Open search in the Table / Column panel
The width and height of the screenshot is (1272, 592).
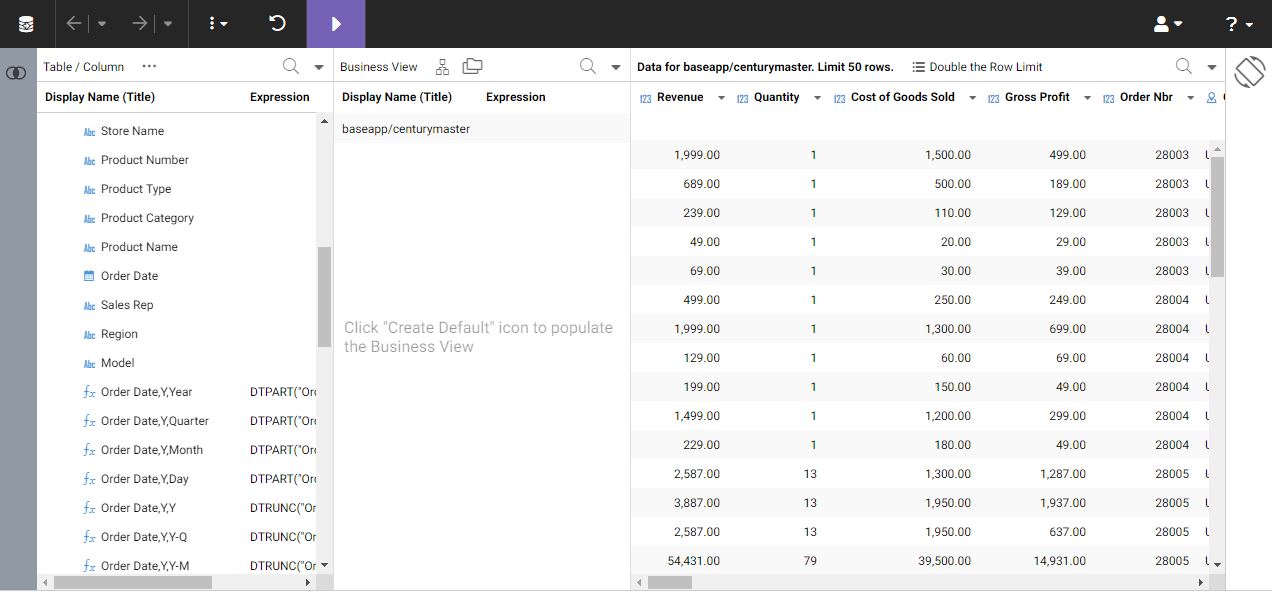pos(290,67)
